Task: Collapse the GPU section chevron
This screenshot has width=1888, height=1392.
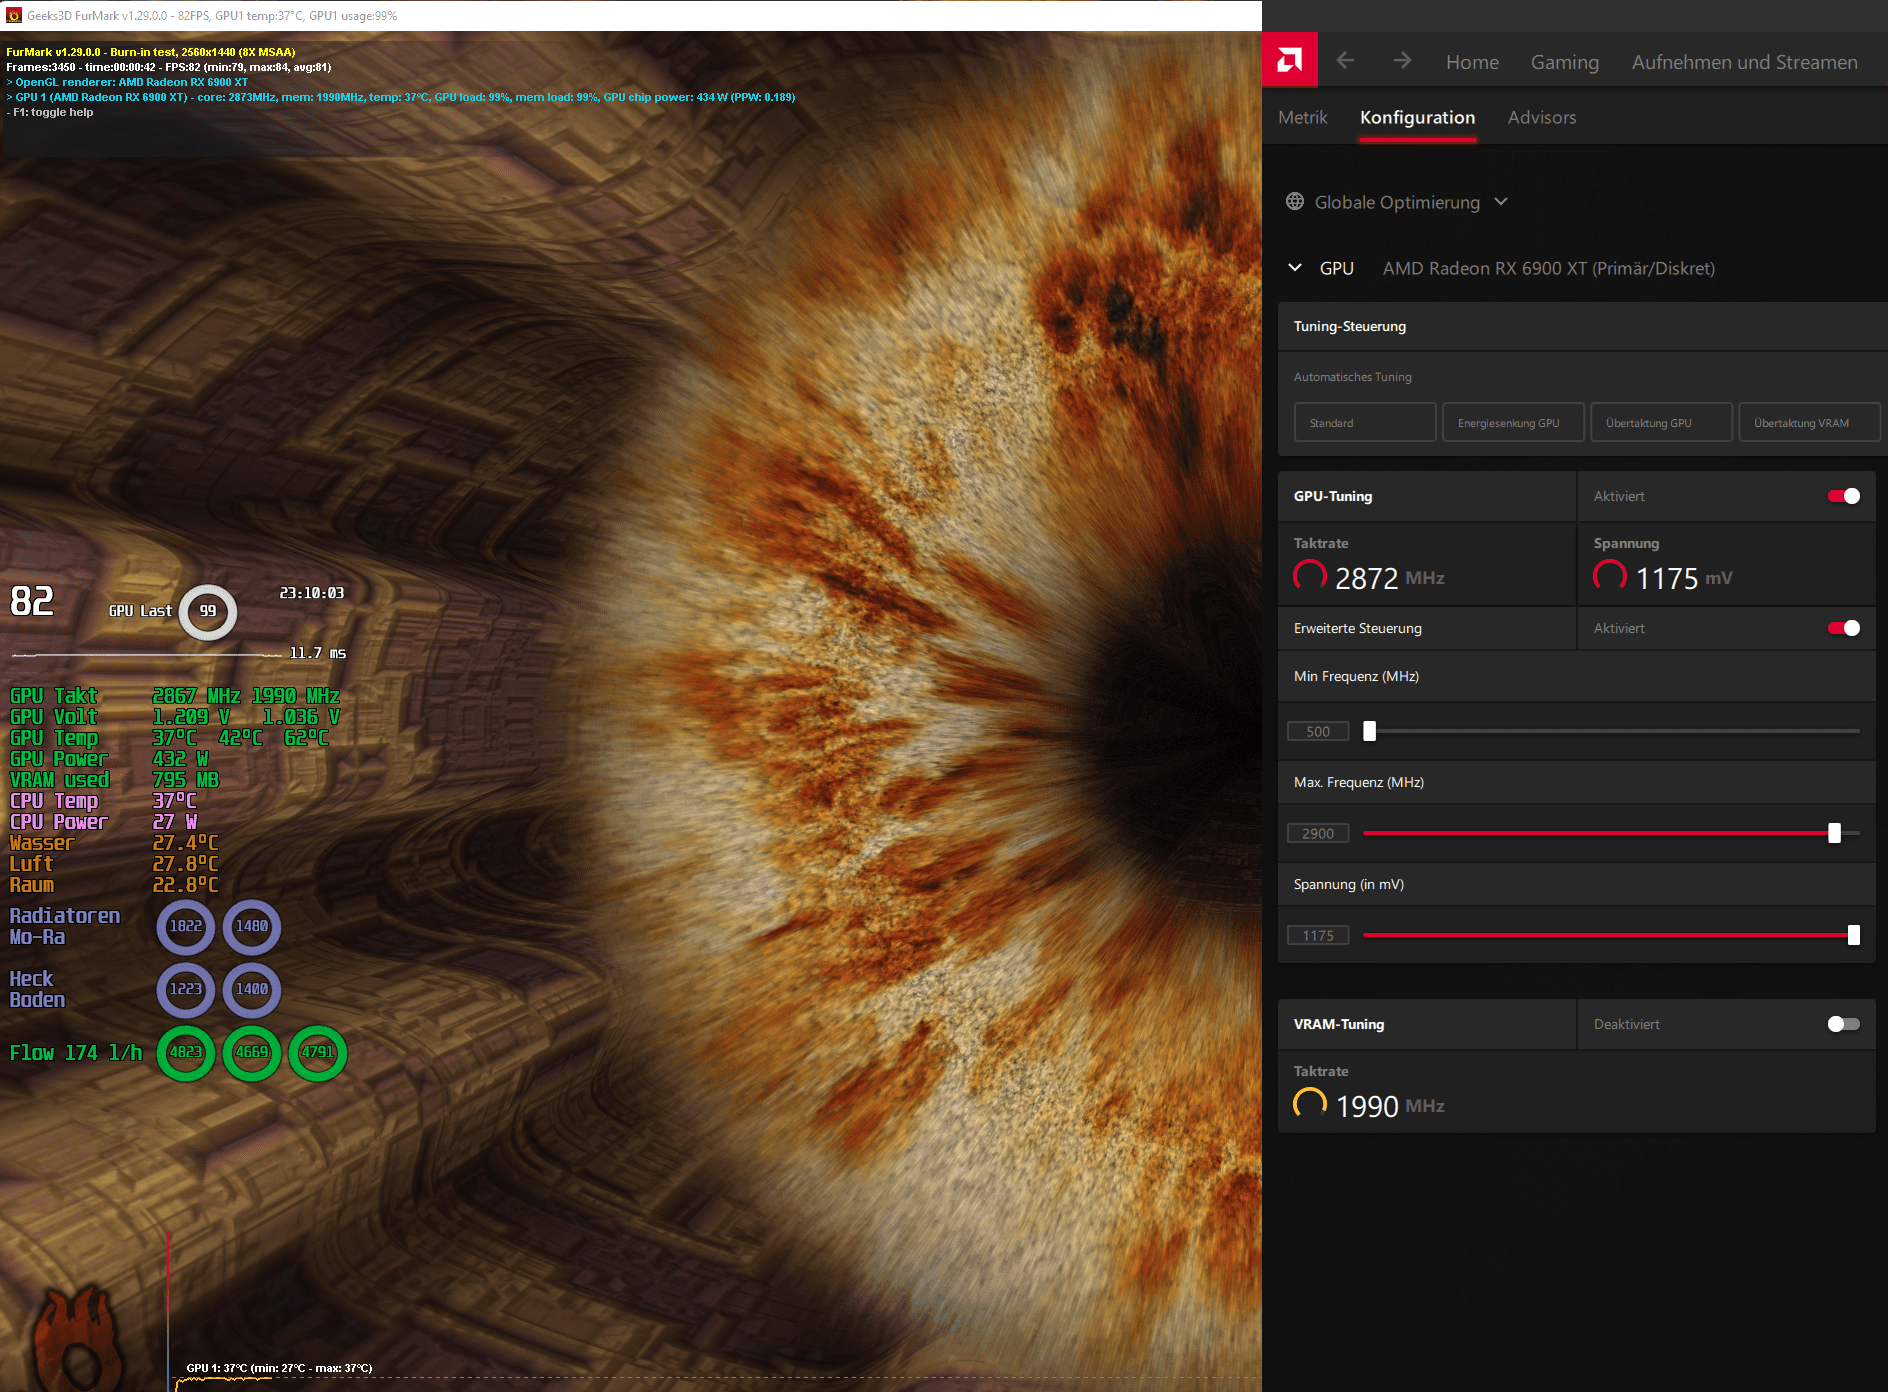Action: point(1295,268)
